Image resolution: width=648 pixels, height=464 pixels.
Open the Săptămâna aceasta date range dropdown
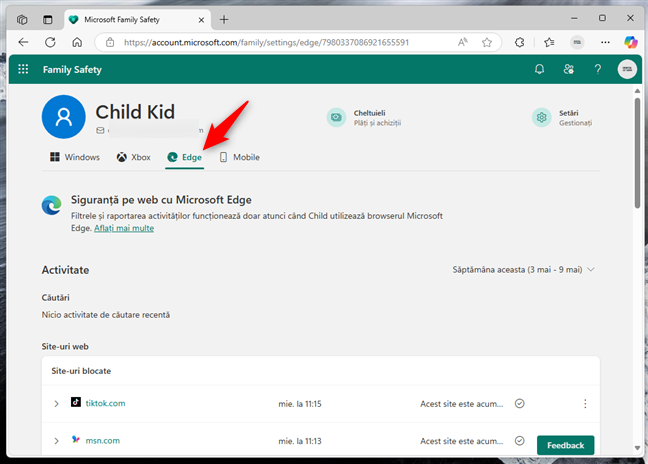524,270
